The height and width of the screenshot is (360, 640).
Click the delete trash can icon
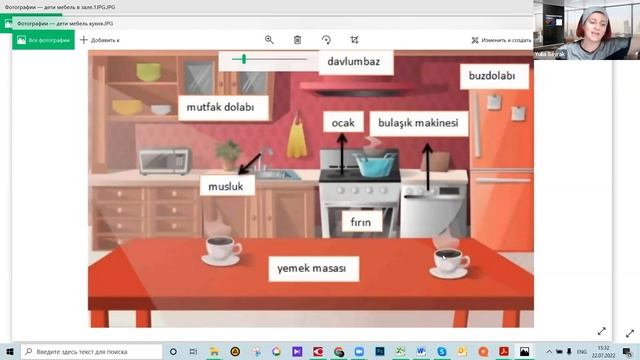[x=298, y=40]
